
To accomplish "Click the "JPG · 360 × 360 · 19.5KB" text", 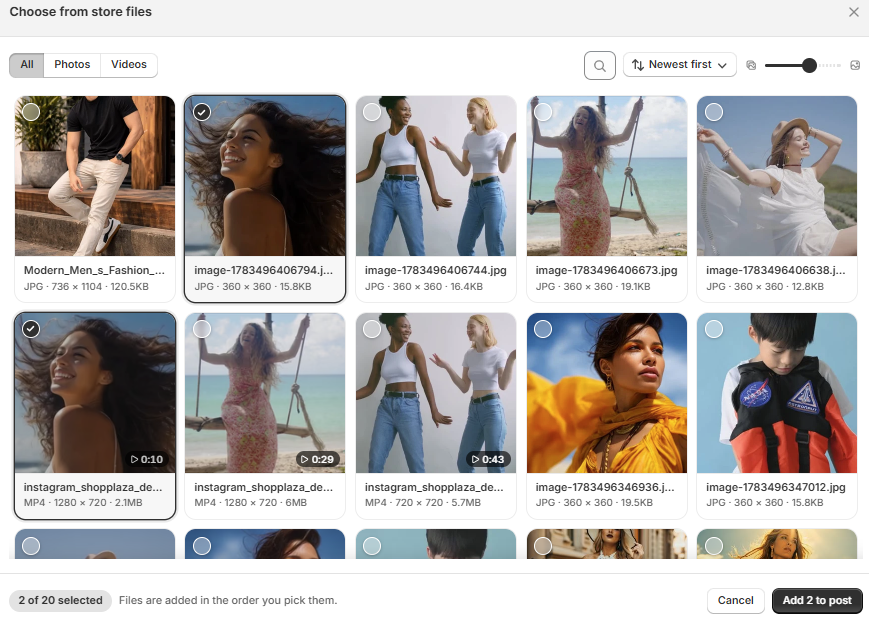I will click(594, 503).
